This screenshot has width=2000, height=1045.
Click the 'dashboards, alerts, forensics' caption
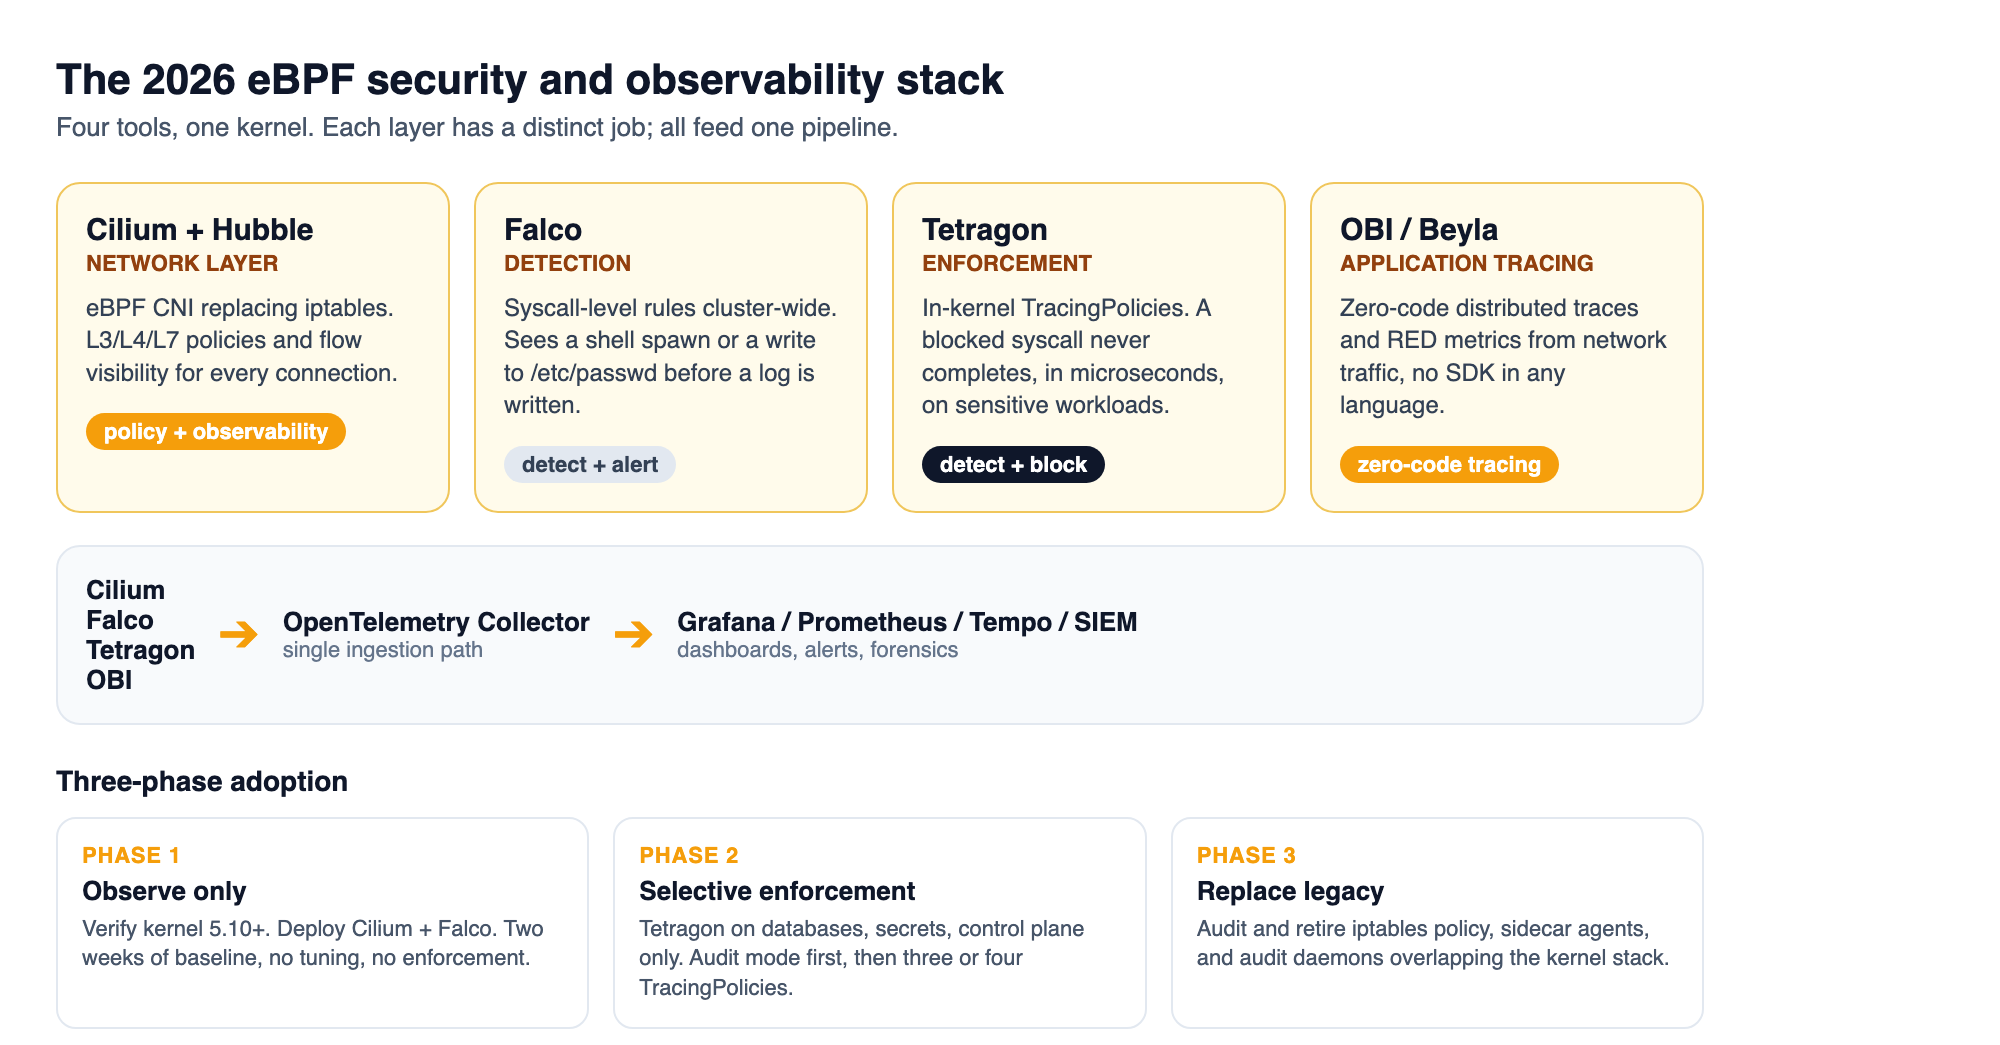pyautogui.click(x=817, y=650)
